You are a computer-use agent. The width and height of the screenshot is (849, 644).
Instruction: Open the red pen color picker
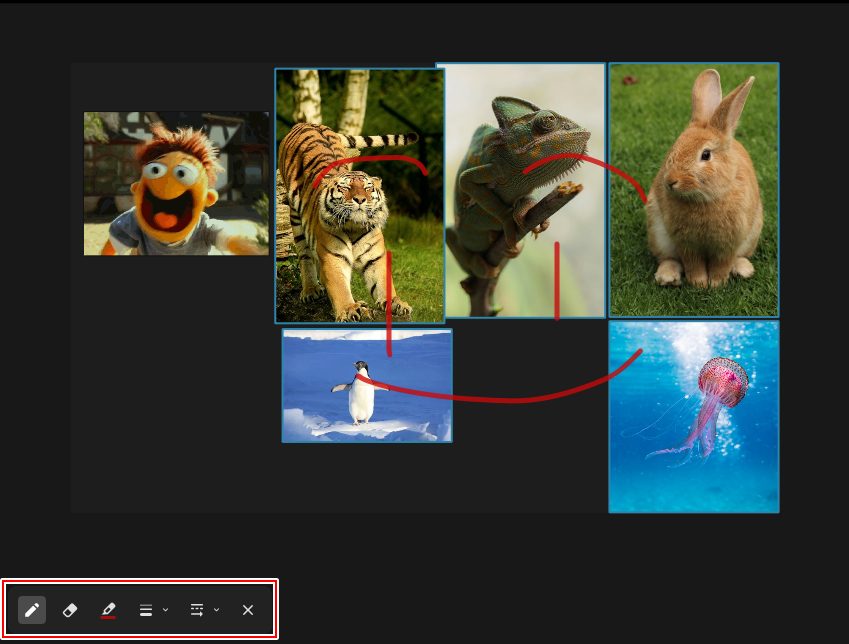tap(108, 610)
